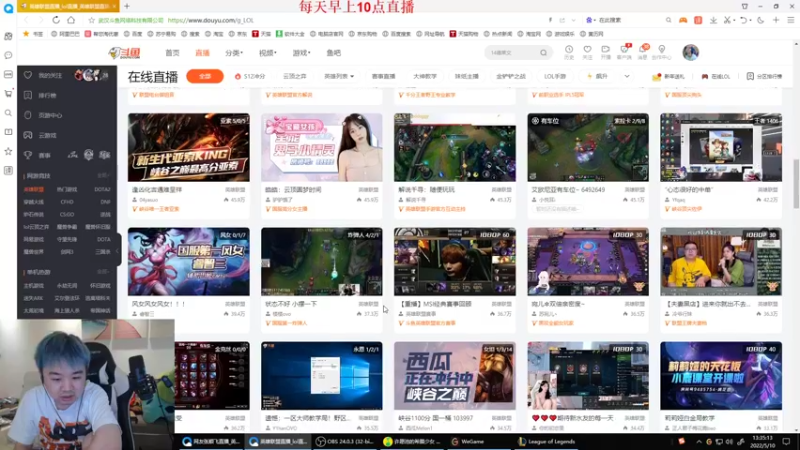This screenshot has height=450, width=800.
Task: Open the 历史 clock icon
Action: click(x=569, y=52)
